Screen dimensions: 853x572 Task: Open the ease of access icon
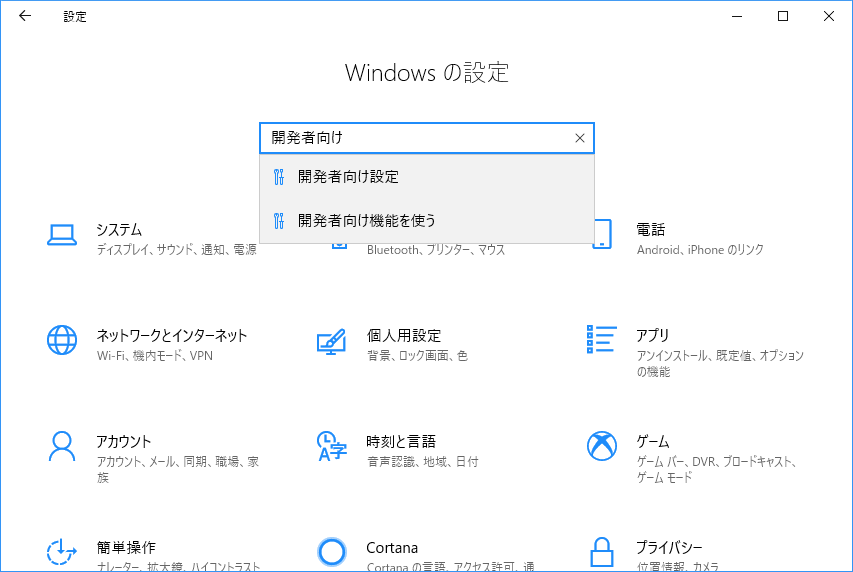(61, 551)
